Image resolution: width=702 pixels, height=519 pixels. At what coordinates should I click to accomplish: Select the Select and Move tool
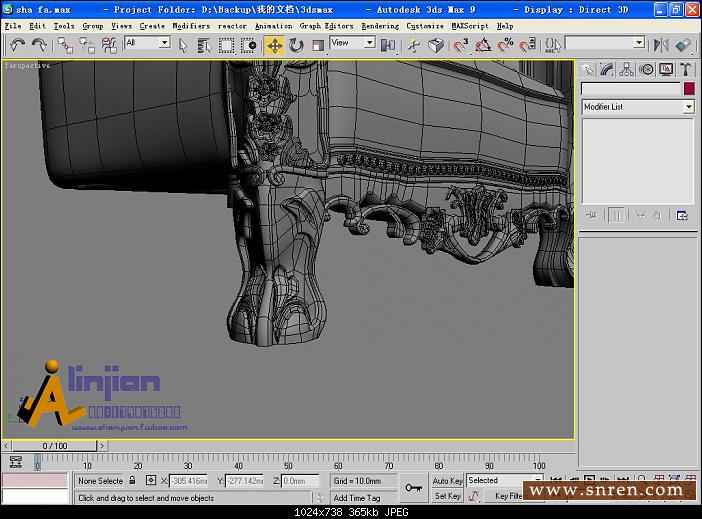pos(274,45)
